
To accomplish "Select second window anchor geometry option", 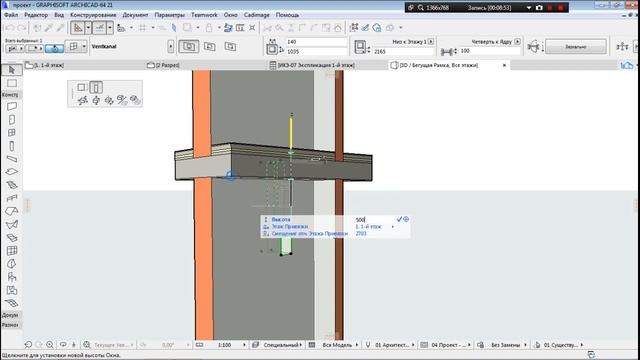I will (210, 47).
